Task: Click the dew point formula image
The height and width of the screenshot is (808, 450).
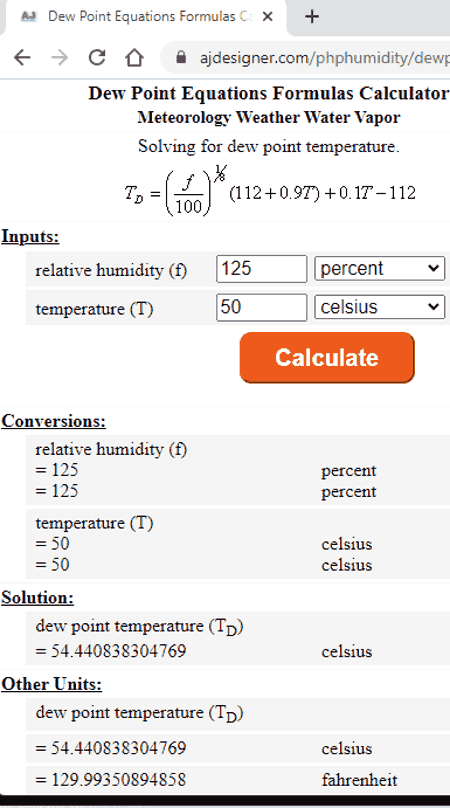Action: pyautogui.click(x=270, y=191)
